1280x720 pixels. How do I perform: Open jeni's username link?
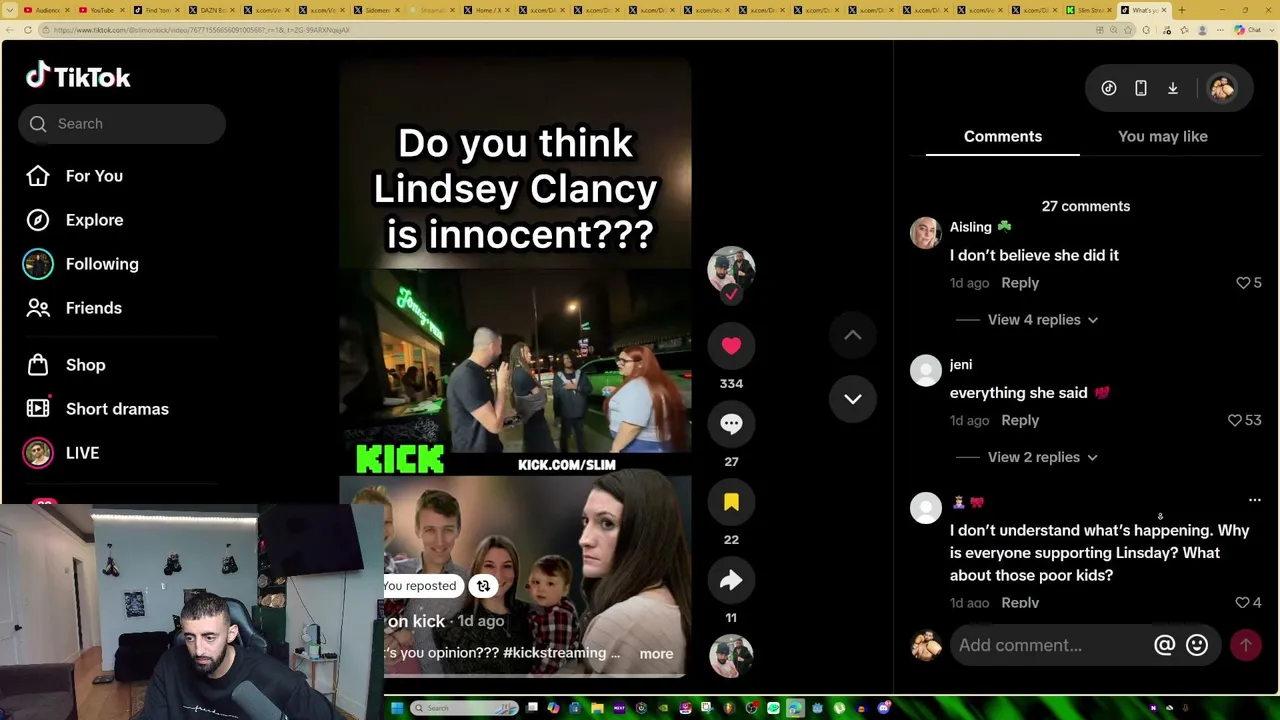(961, 365)
